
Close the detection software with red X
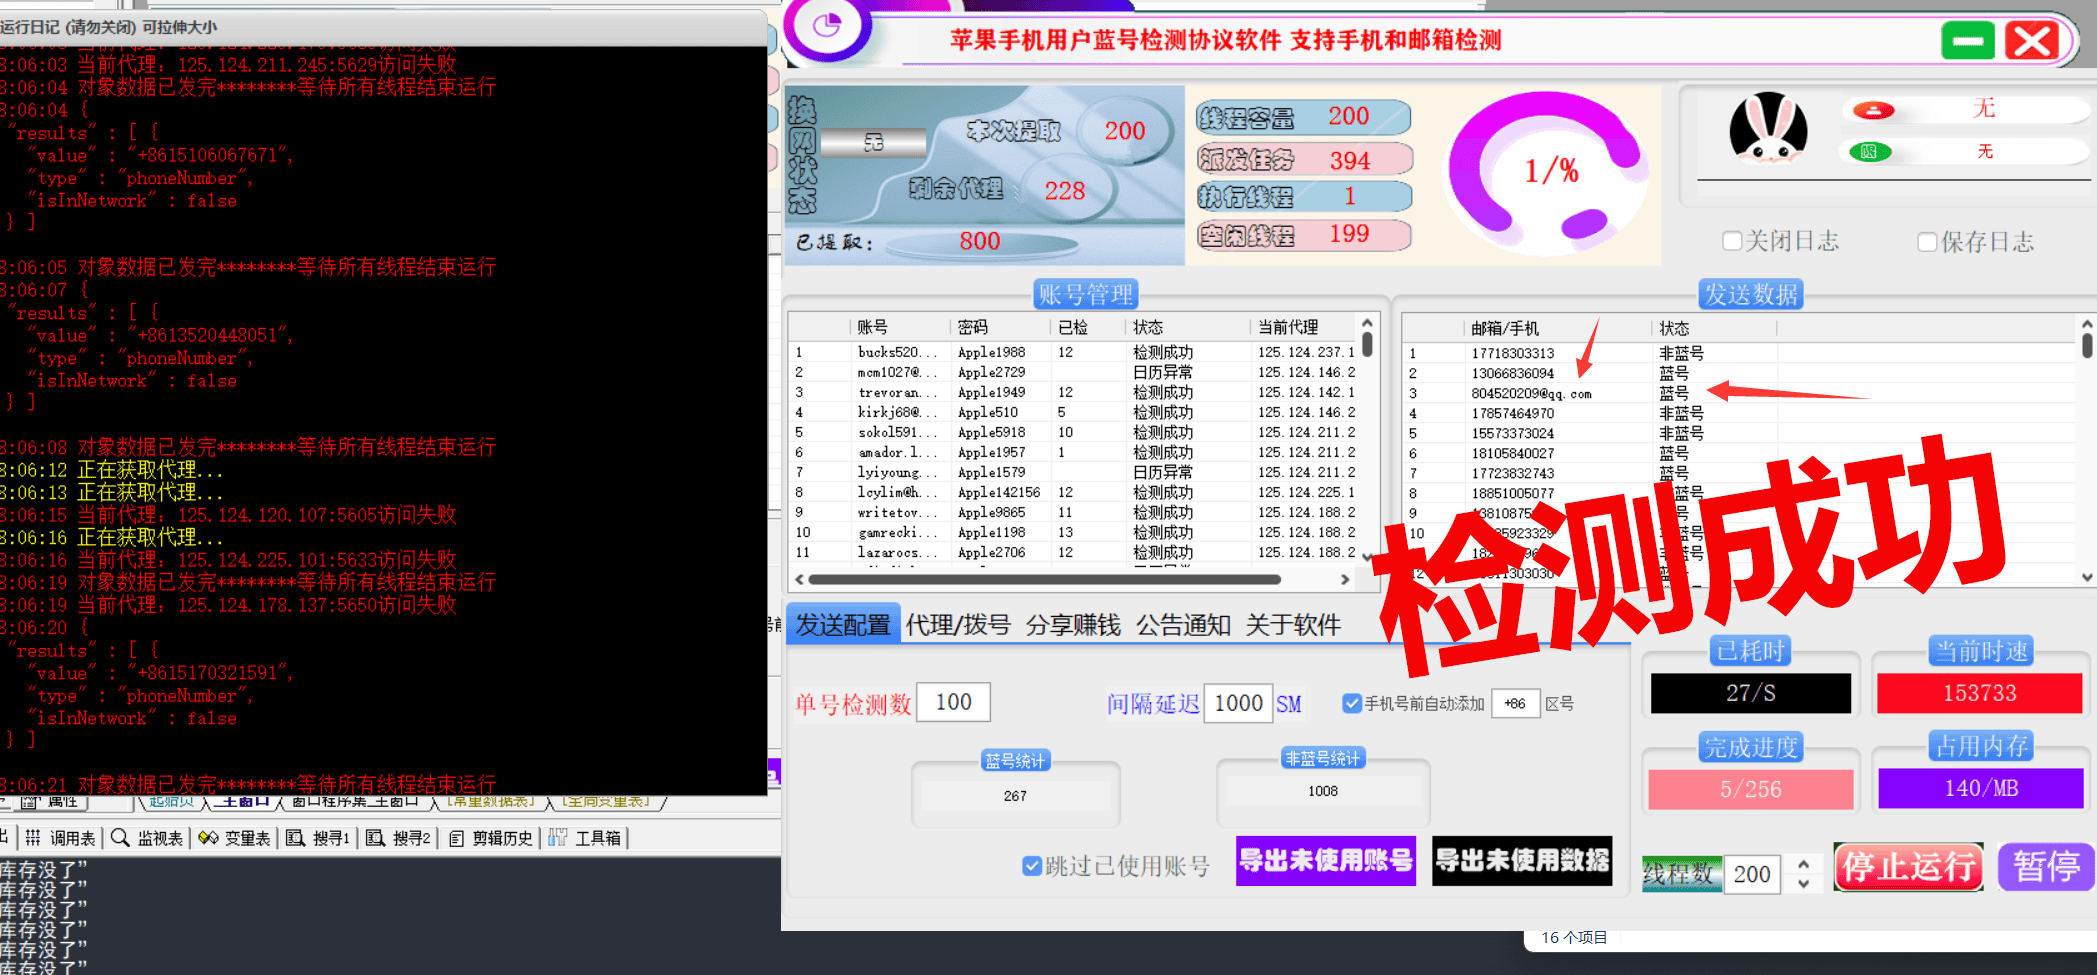point(2033,41)
